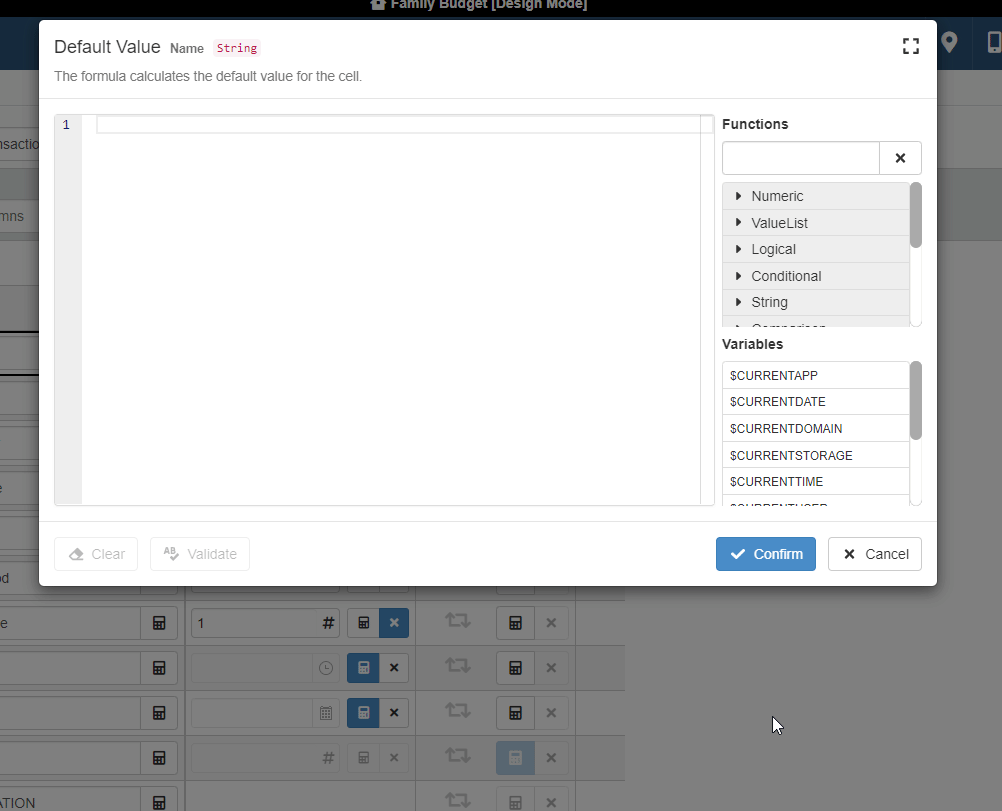Confirm the default value formula

click(x=765, y=554)
